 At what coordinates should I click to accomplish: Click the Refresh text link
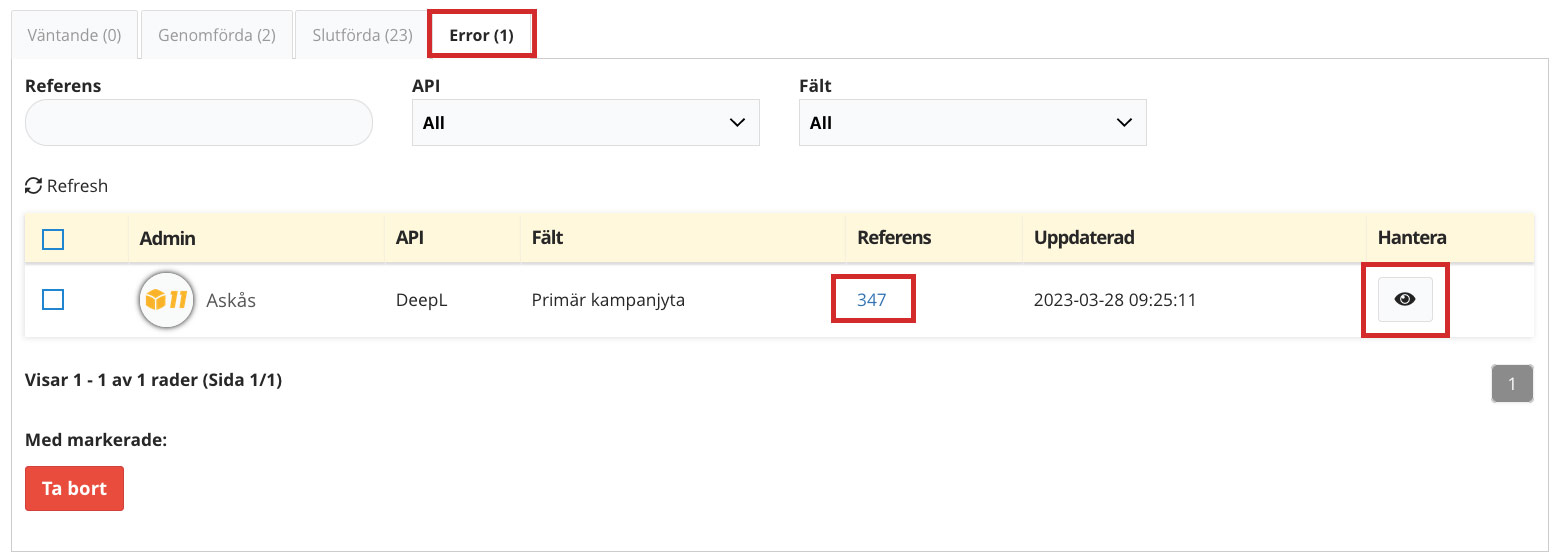pyautogui.click(x=77, y=186)
